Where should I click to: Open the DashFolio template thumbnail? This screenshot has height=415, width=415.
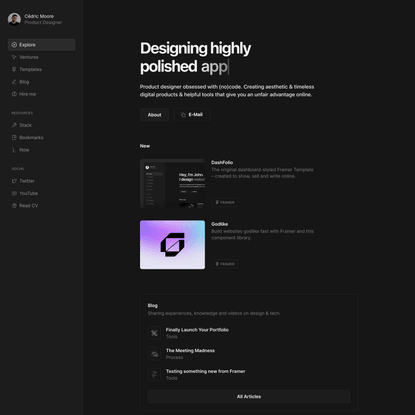pyautogui.click(x=172, y=183)
